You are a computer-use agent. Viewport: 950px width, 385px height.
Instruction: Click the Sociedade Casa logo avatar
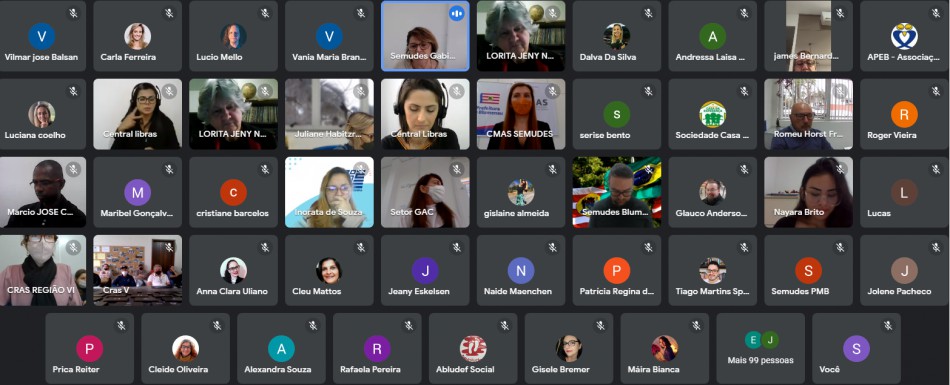tap(712, 114)
